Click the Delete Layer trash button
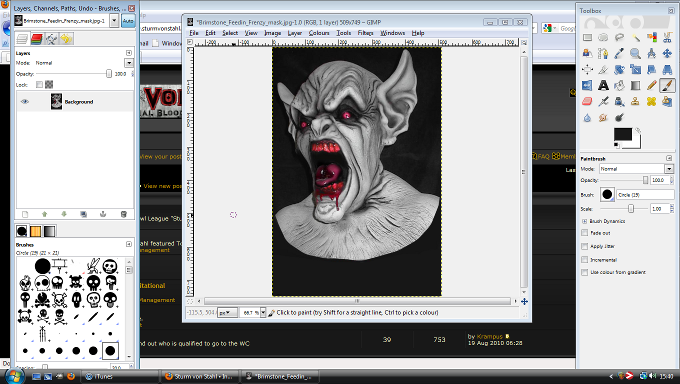The width and height of the screenshot is (680, 384). pyautogui.click(x=124, y=214)
